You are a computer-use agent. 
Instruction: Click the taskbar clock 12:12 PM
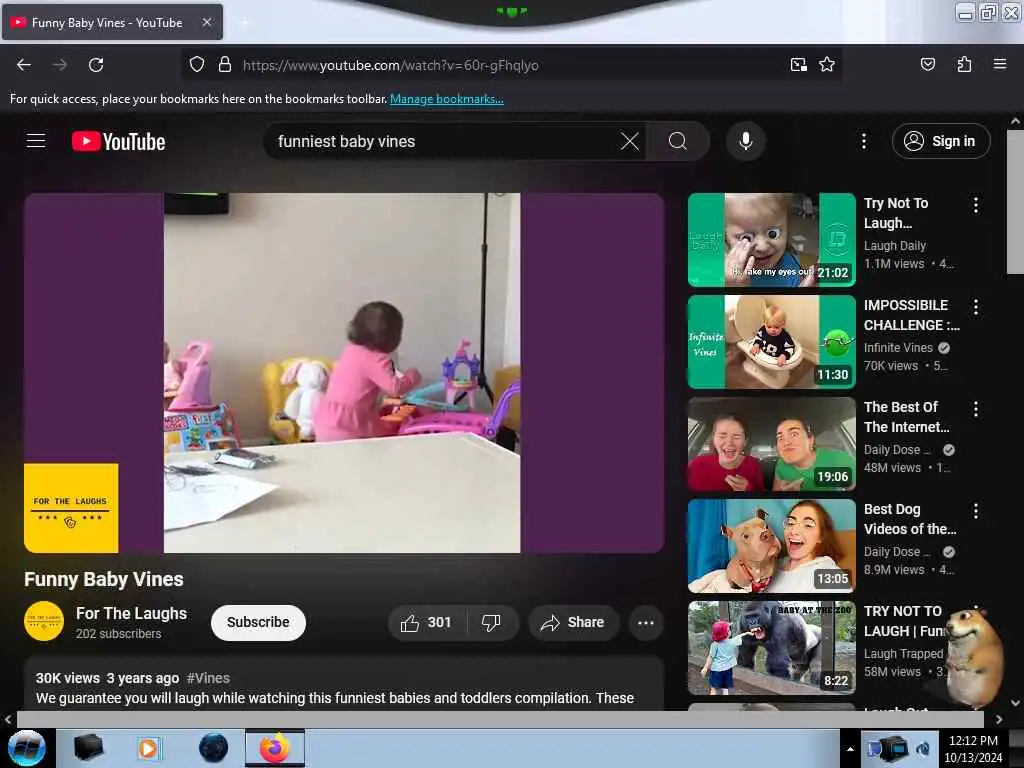[973, 748]
